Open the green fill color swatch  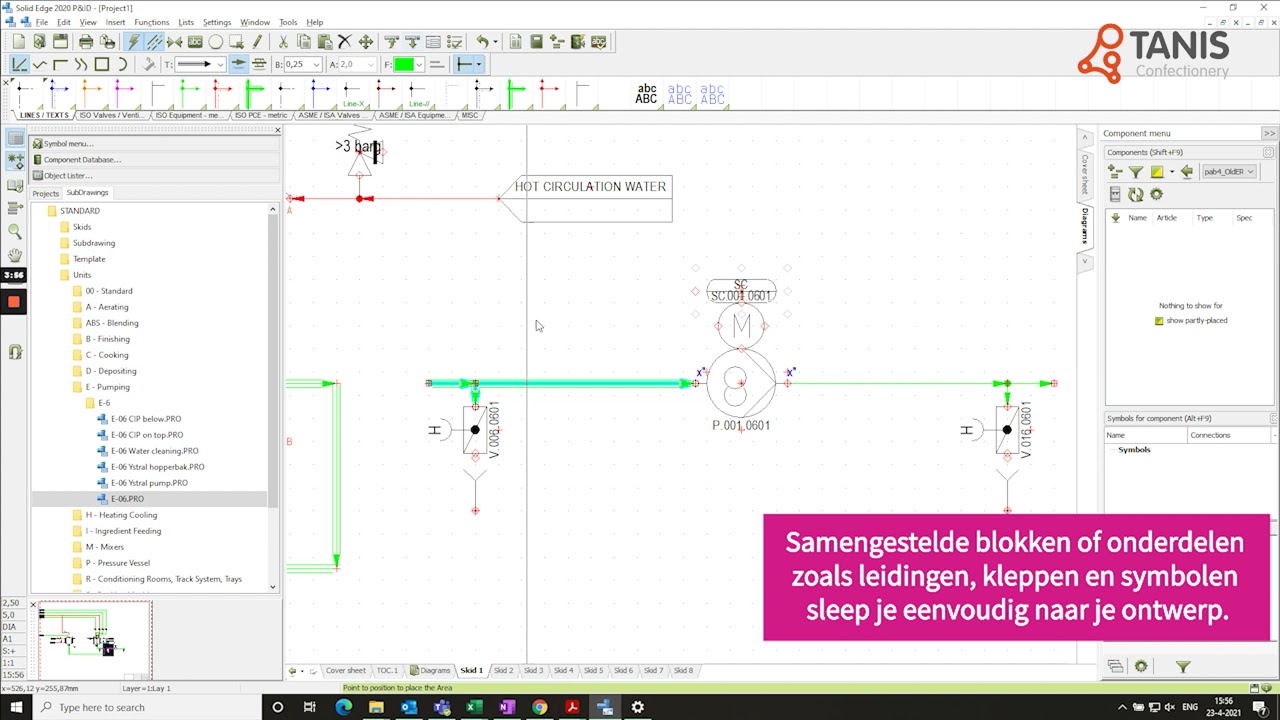tap(403, 64)
